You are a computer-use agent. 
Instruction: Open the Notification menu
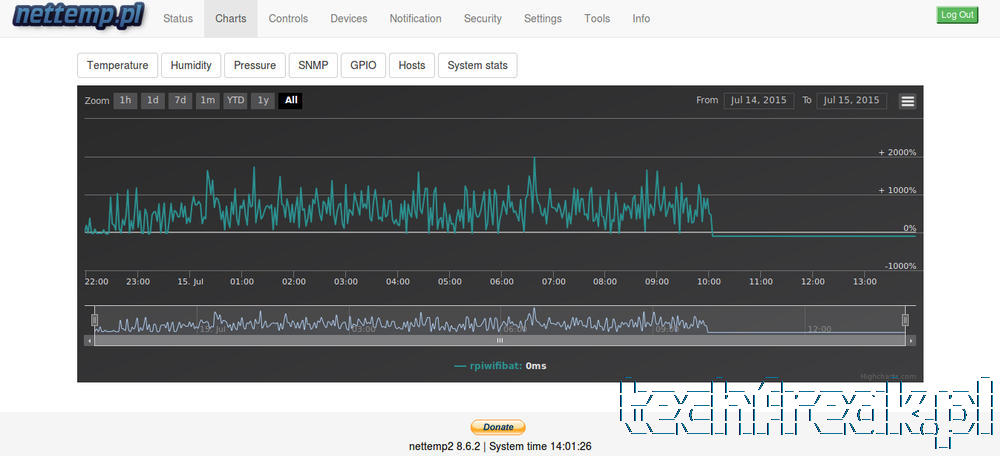[x=416, y=18]
